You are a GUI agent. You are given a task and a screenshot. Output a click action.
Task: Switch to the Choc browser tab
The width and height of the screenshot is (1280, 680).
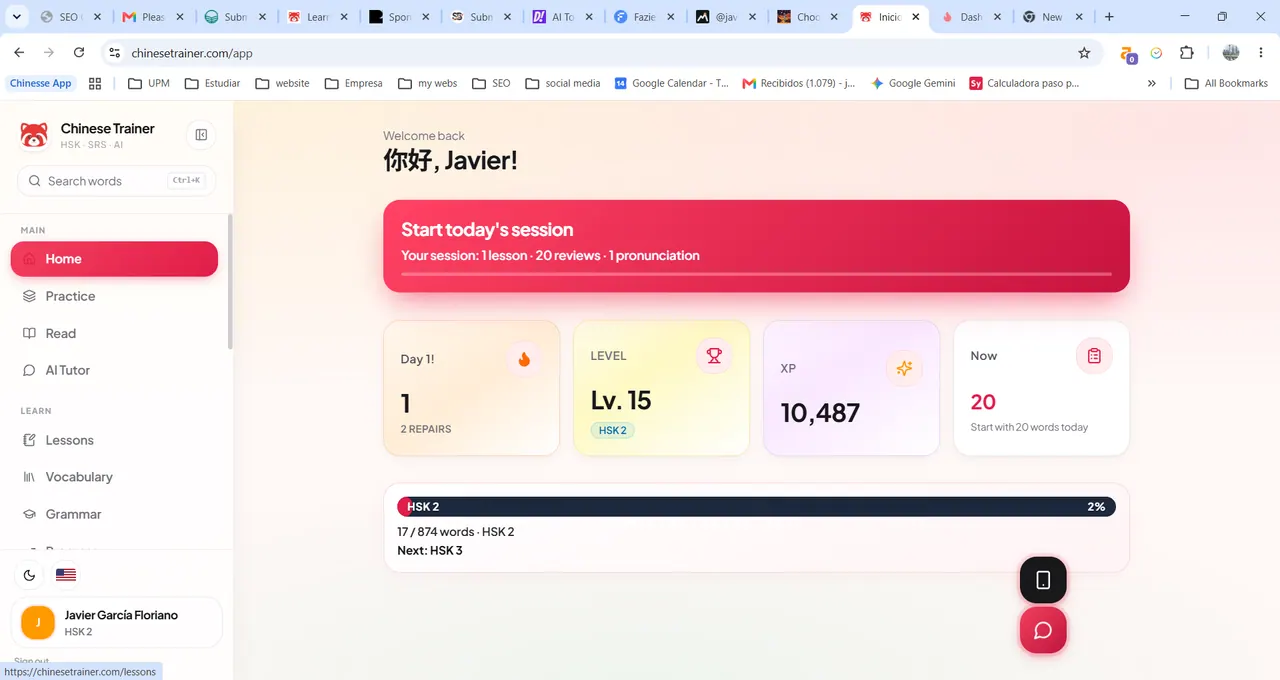(808, 17)
